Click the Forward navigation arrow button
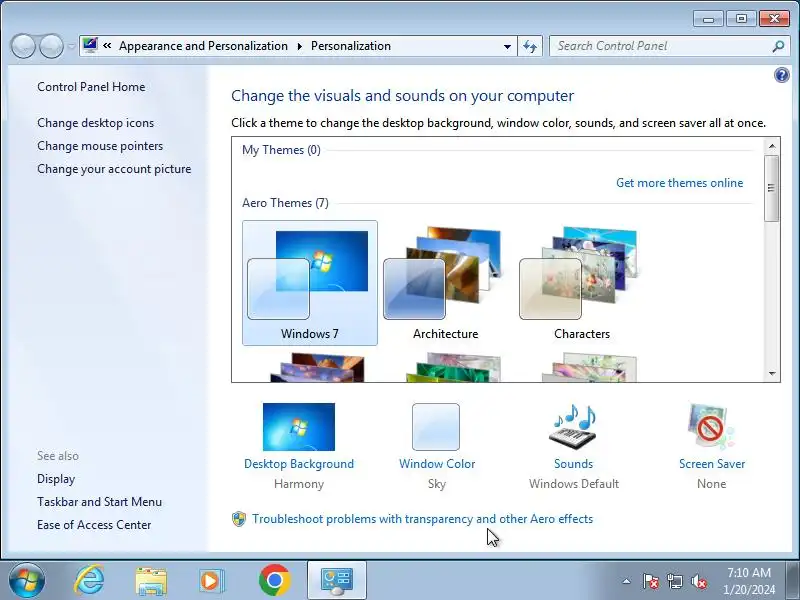Image resolution: width=800 pixels, height=600 pixels. click(x=51, y=46)
